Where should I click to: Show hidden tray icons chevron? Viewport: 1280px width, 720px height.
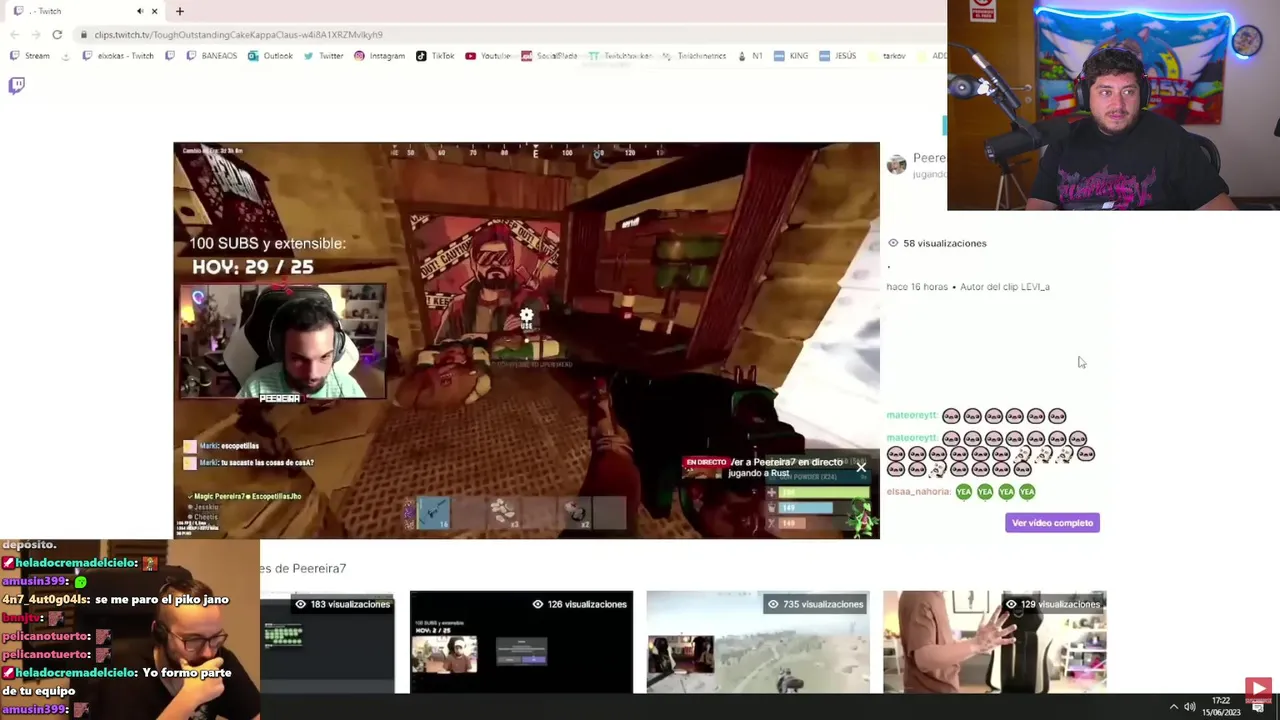pyautogui.click(x=1174, y=707)
